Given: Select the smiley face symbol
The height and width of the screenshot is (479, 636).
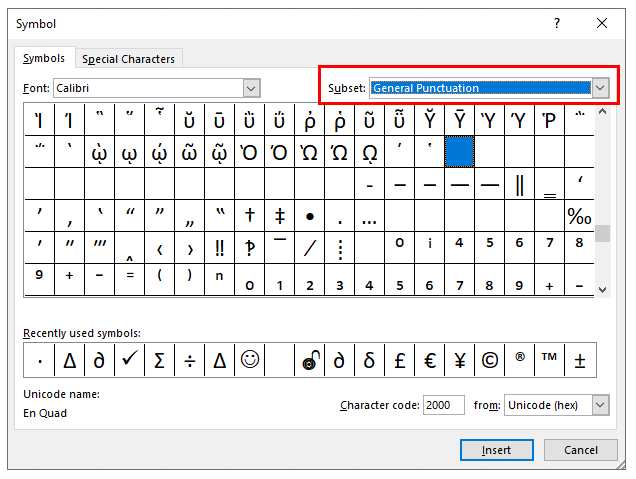Looking at the screenshot, I should coord(249,360).
